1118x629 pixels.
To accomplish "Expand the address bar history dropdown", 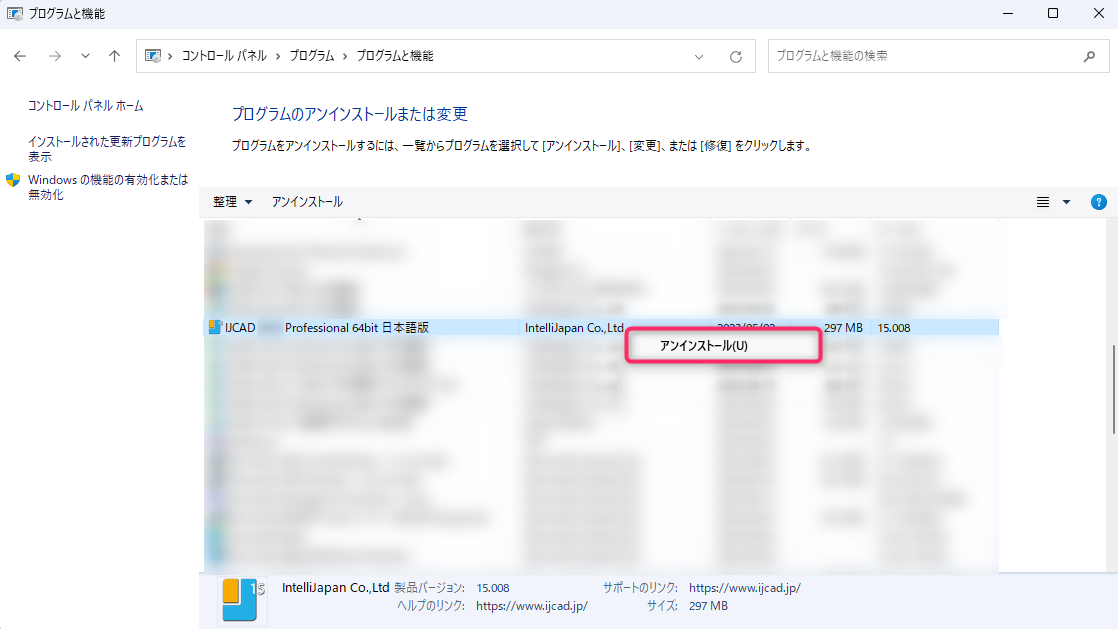I will (699, 56).
